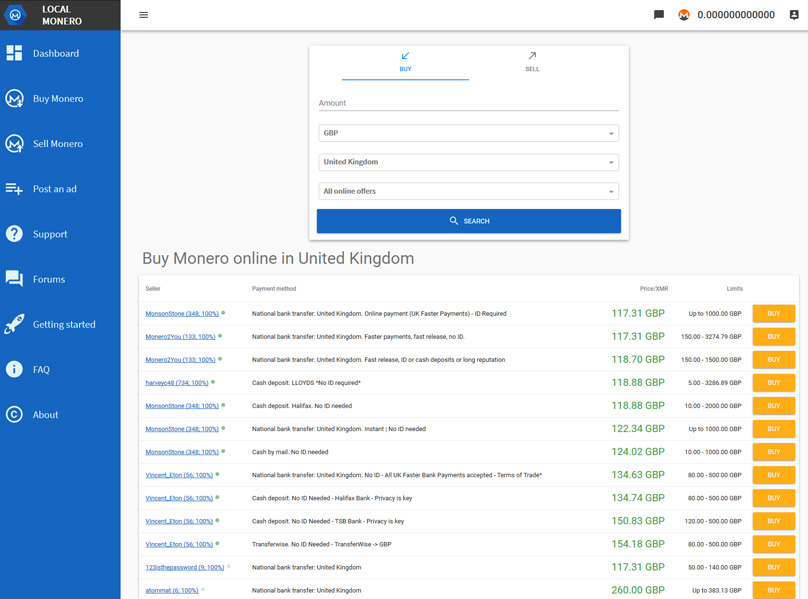The width and height of the screenshot is (808, 599).
Task: Click BUY for Halifax 118.88 GBP offer
Action: coord(773,406)
